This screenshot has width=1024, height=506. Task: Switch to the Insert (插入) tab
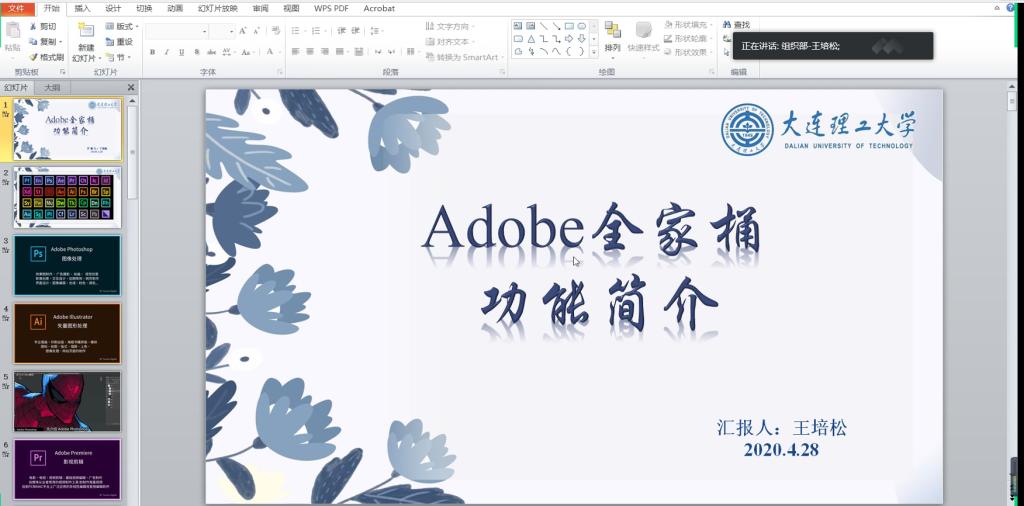tap(82, 8)
